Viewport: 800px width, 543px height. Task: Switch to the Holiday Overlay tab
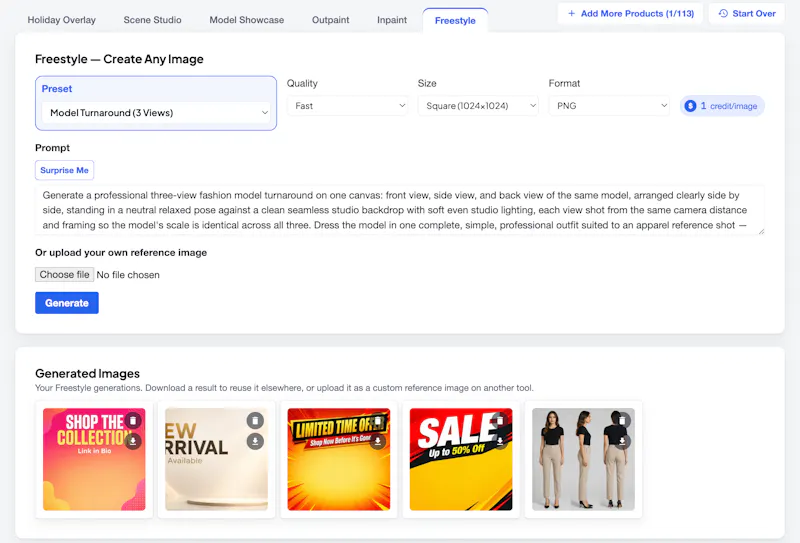click(x=62, y=20)
